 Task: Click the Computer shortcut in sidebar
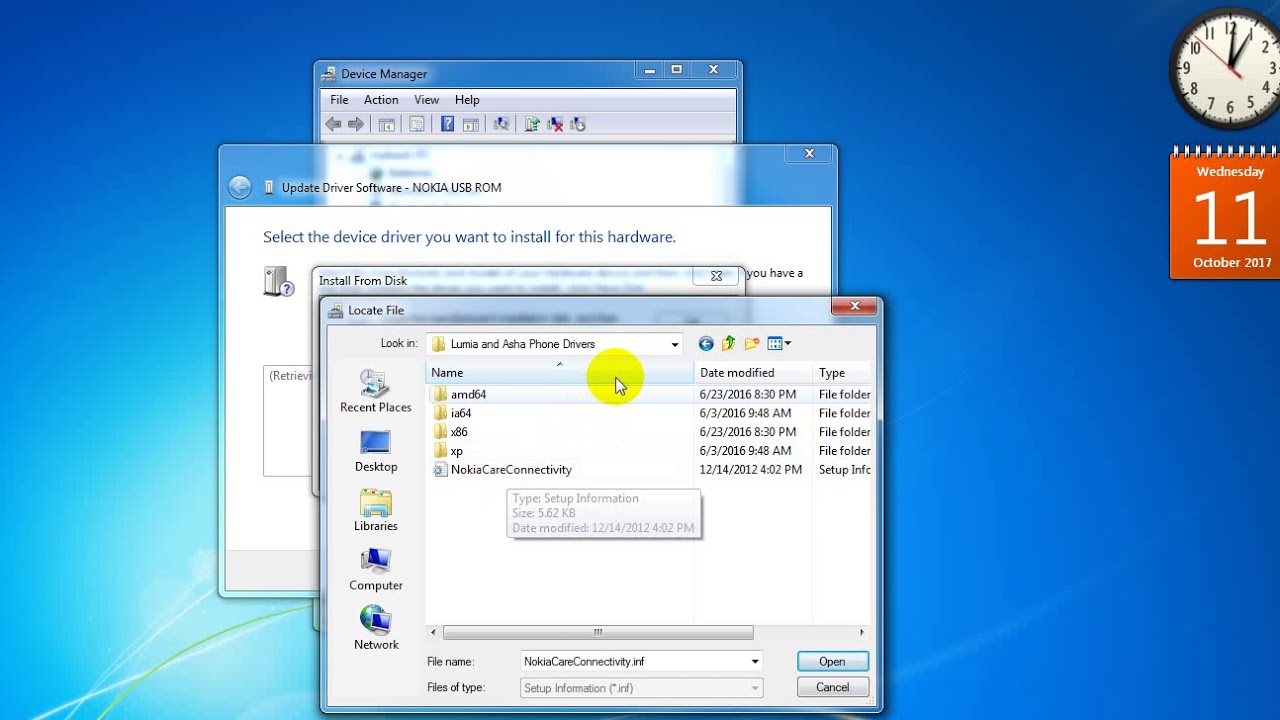coord(375,569)
